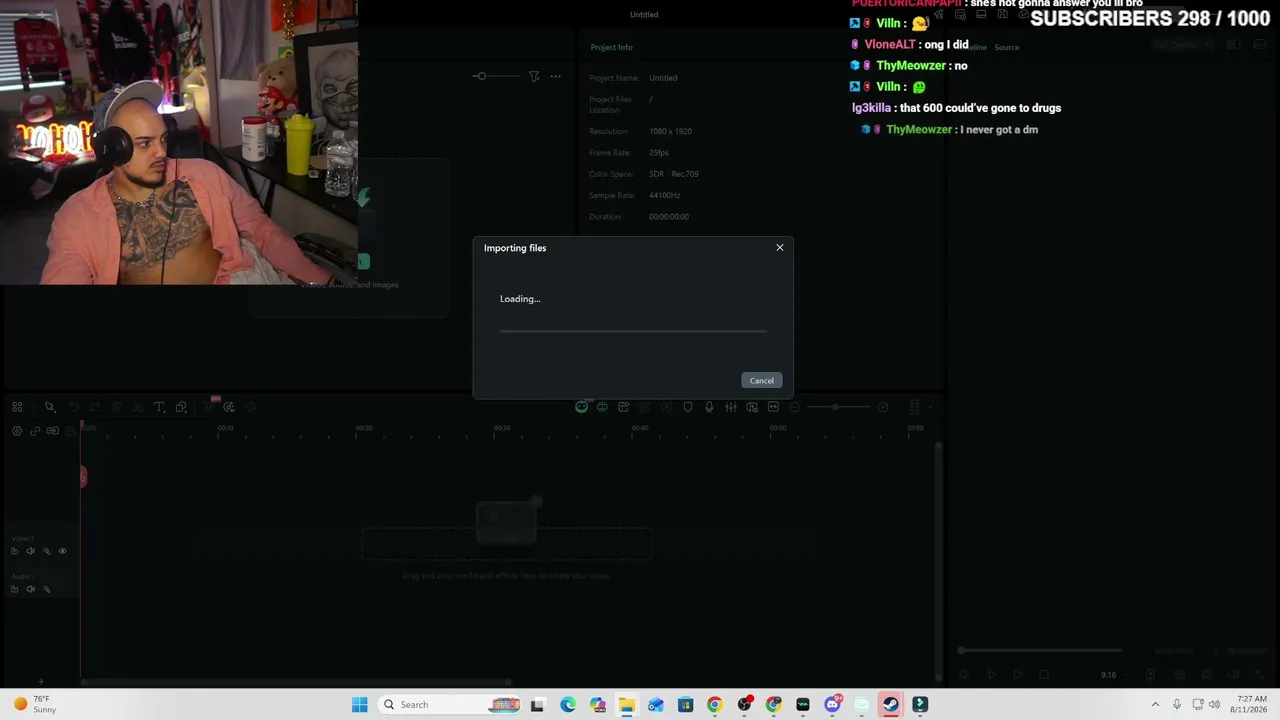Click the 25fps frame rate value
The image size is (1280, 720).
point(658,153)
